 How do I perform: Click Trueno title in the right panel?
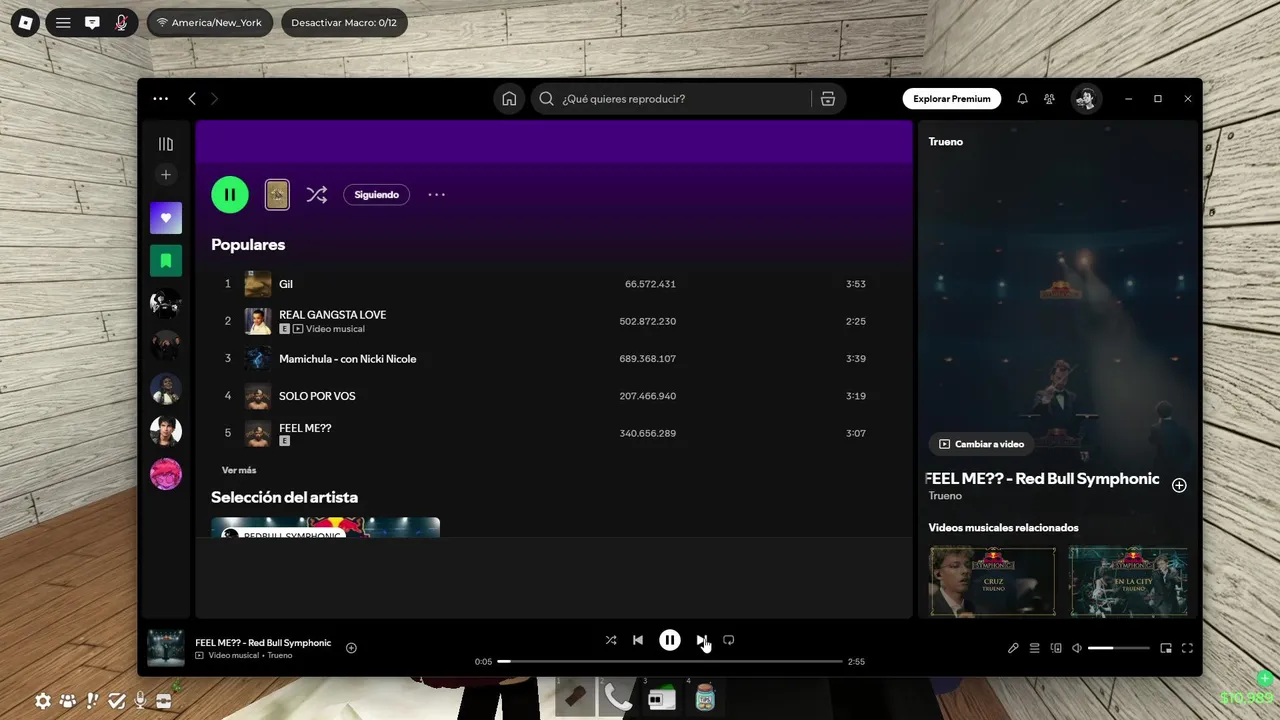945,142
